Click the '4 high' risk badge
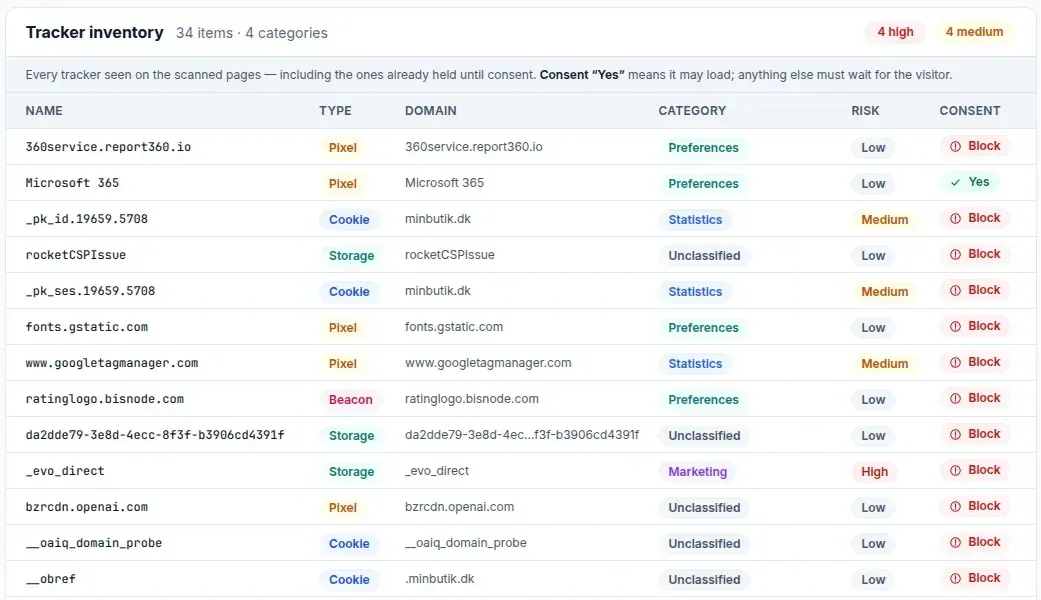1041x600 pixels. (895, 32)
